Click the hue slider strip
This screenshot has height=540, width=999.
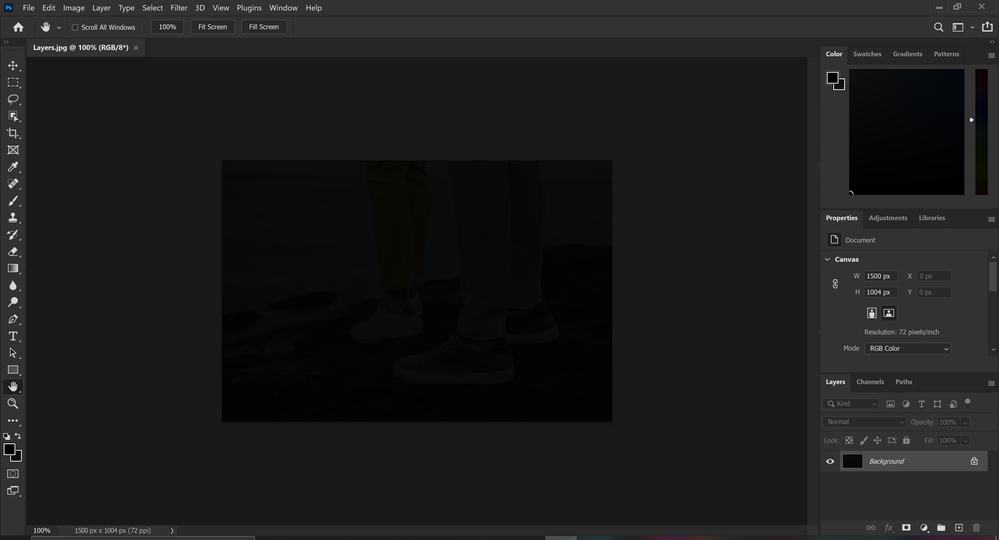coord(981,132)
